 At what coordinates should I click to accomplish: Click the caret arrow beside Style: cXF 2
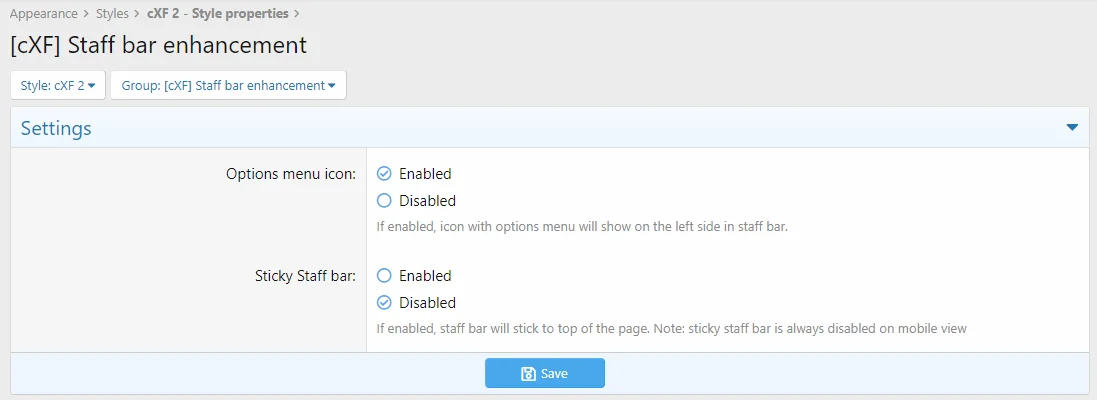pyautogui.click(x=92, y=86)
